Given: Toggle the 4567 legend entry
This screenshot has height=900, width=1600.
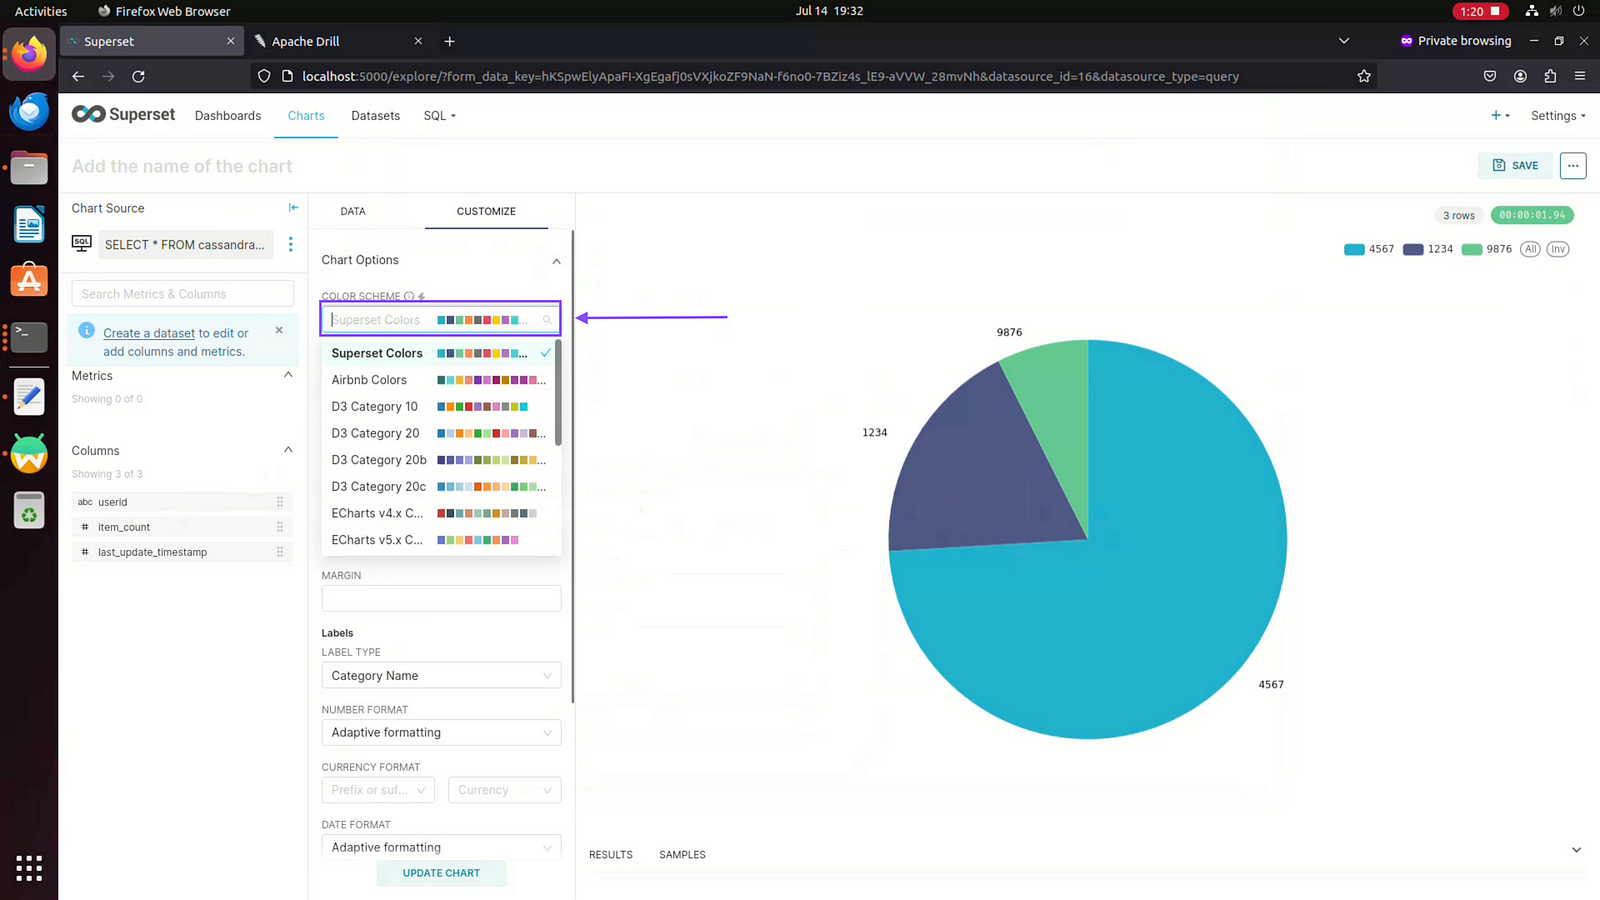Looking at the screenshot, I should pyautogui.click(x=1369, y=249).
